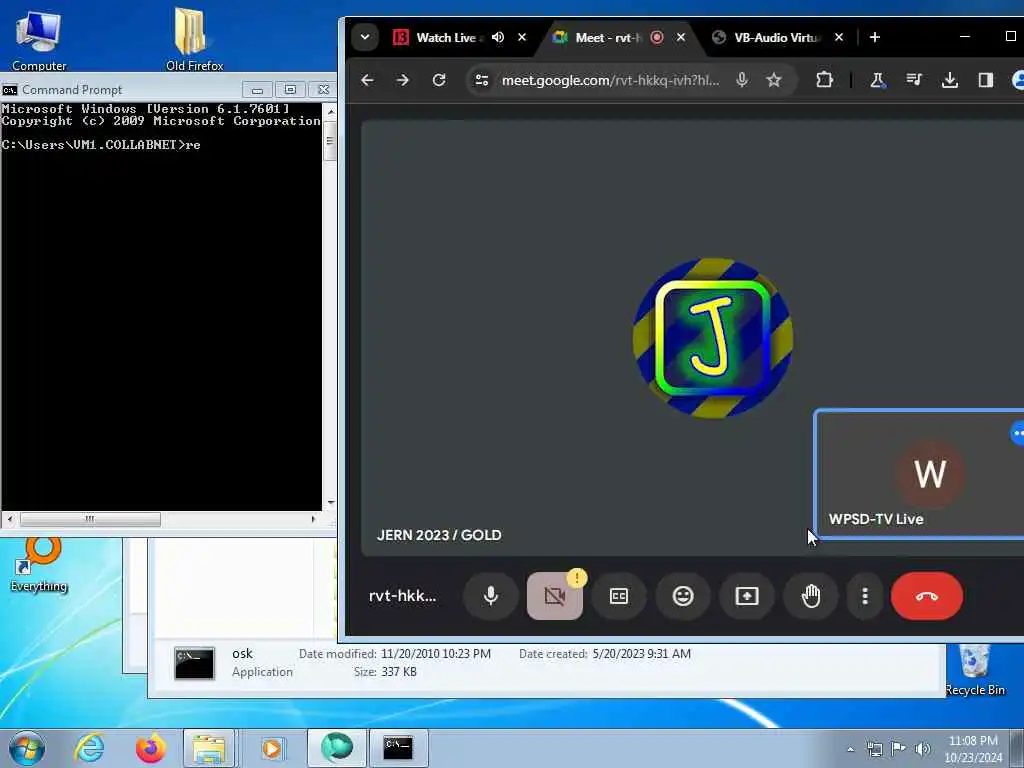This screenshot has height=768, width=1024.
Task: Go forward in the browser
Action: (403, 80)
